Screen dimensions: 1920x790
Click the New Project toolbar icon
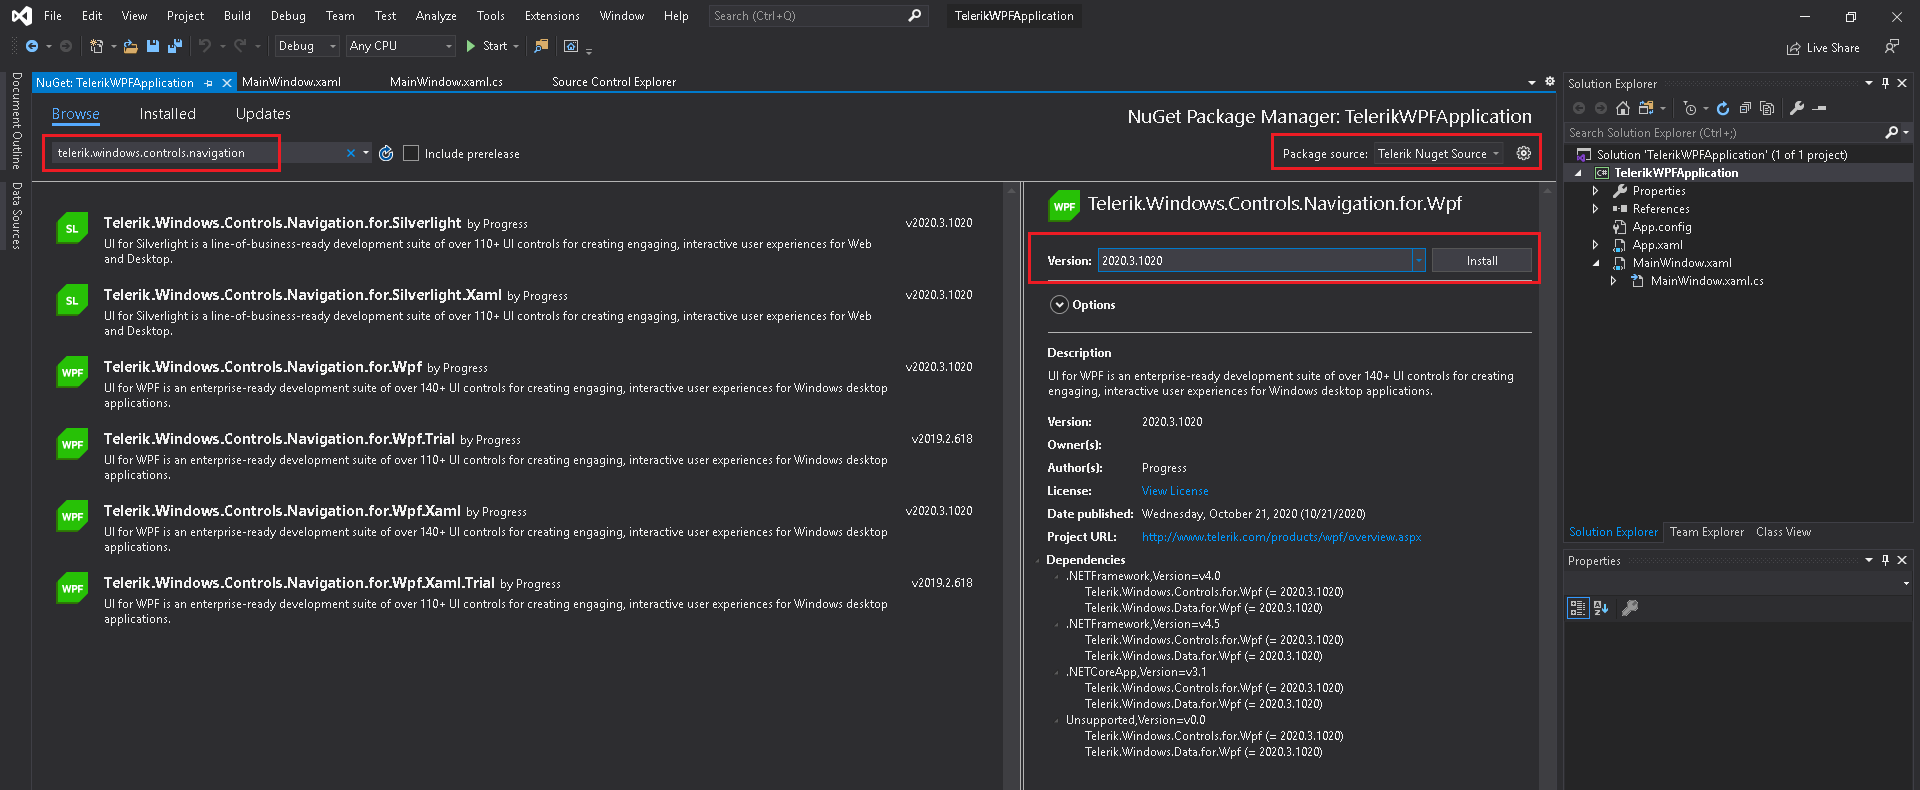pyautogui.click(x=96, y=46)
